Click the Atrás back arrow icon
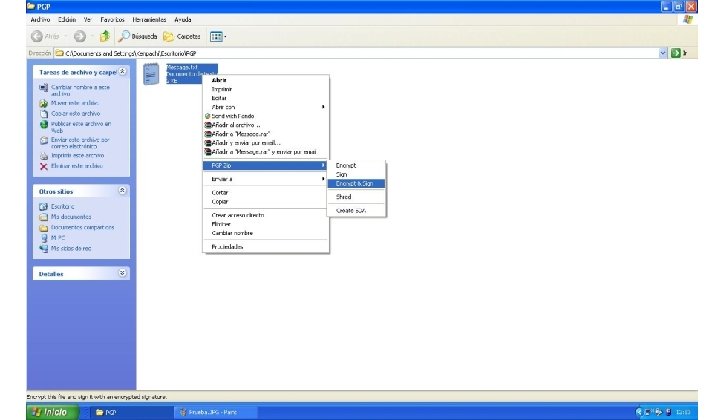 [x=37, y=36]
